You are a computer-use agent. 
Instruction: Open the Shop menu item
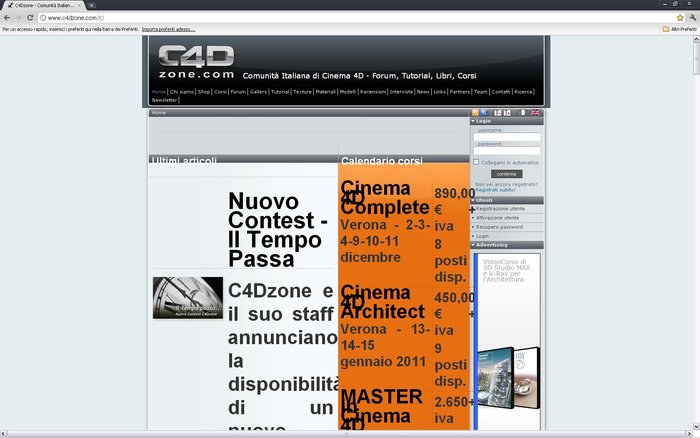[204, 92]
